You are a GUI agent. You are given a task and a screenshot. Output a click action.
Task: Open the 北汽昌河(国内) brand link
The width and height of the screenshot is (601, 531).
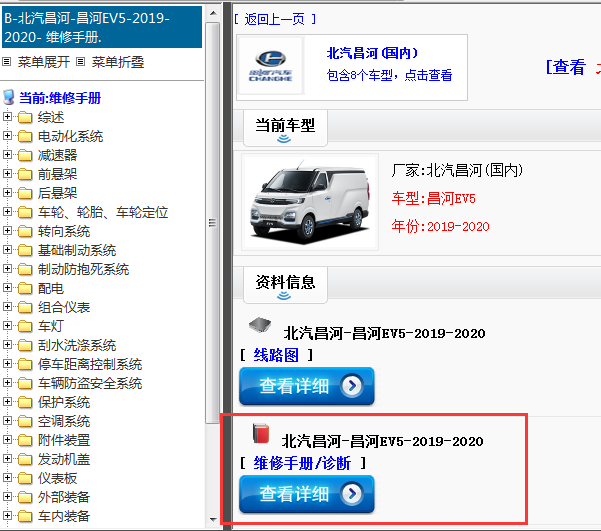click(x=372, y=53)
